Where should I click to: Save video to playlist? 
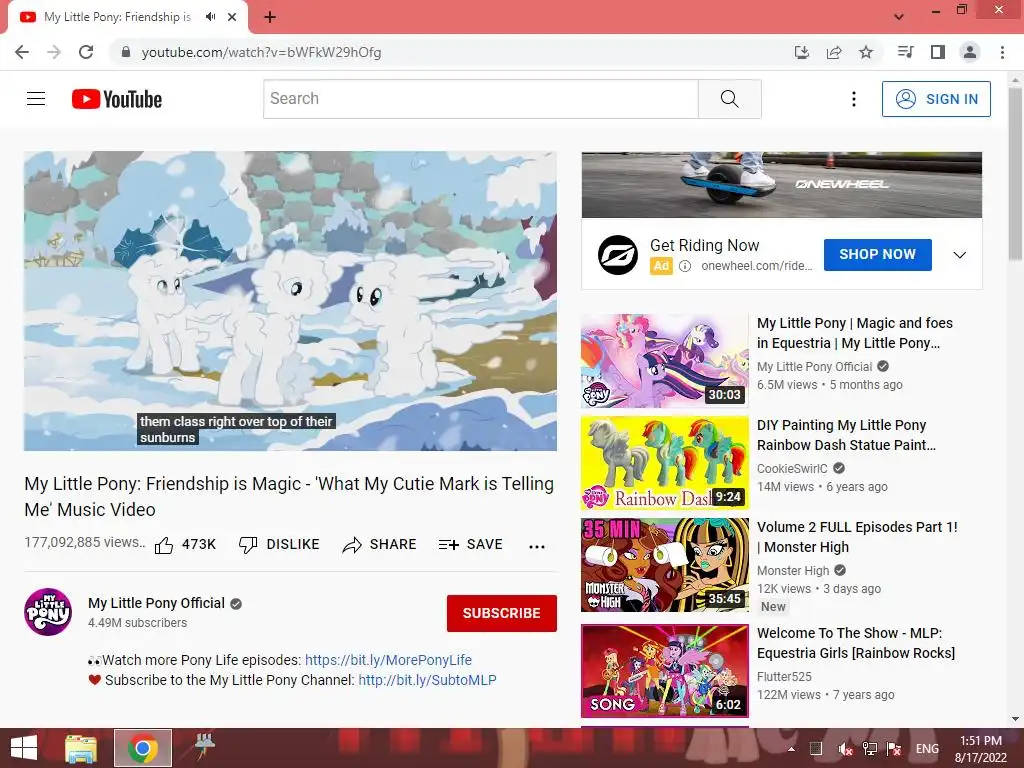[x=471, y=545]
